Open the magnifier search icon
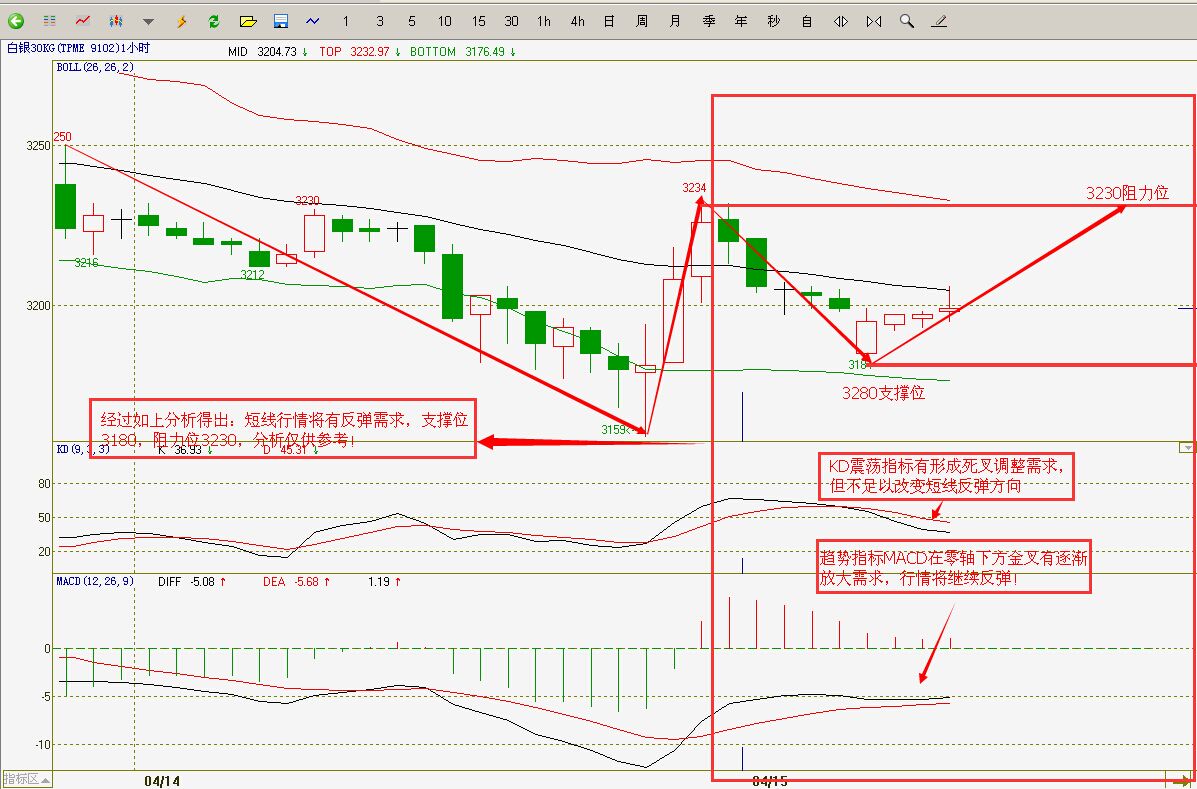Screen dimensions: 1197x789 [906, 21]
